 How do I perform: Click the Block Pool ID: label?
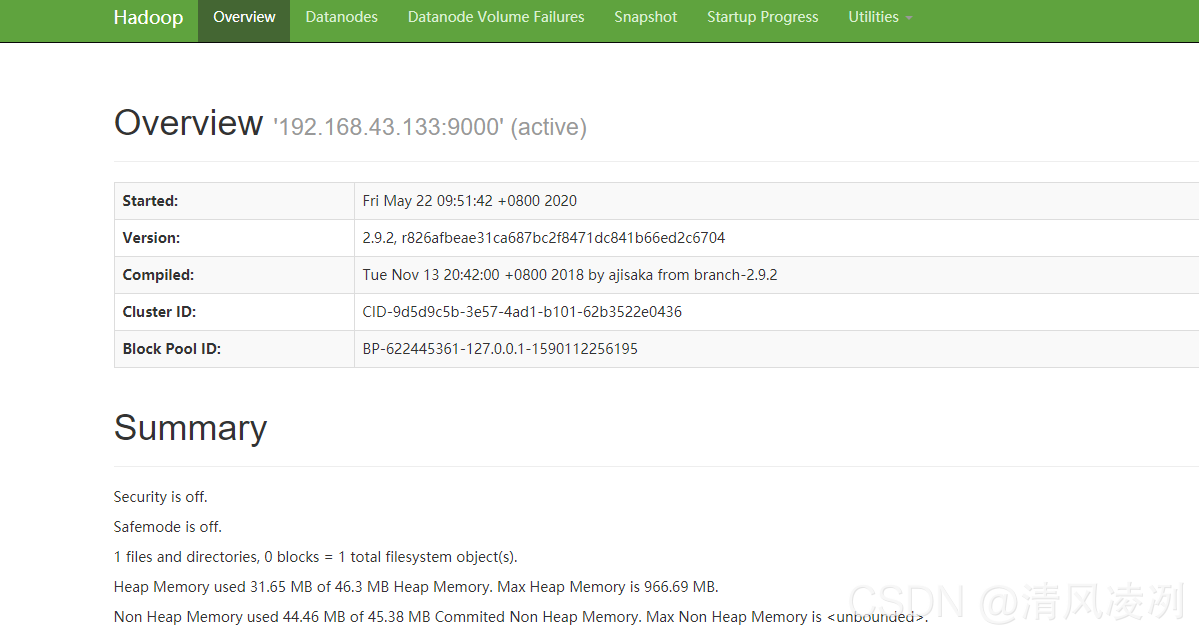(171, 349)
